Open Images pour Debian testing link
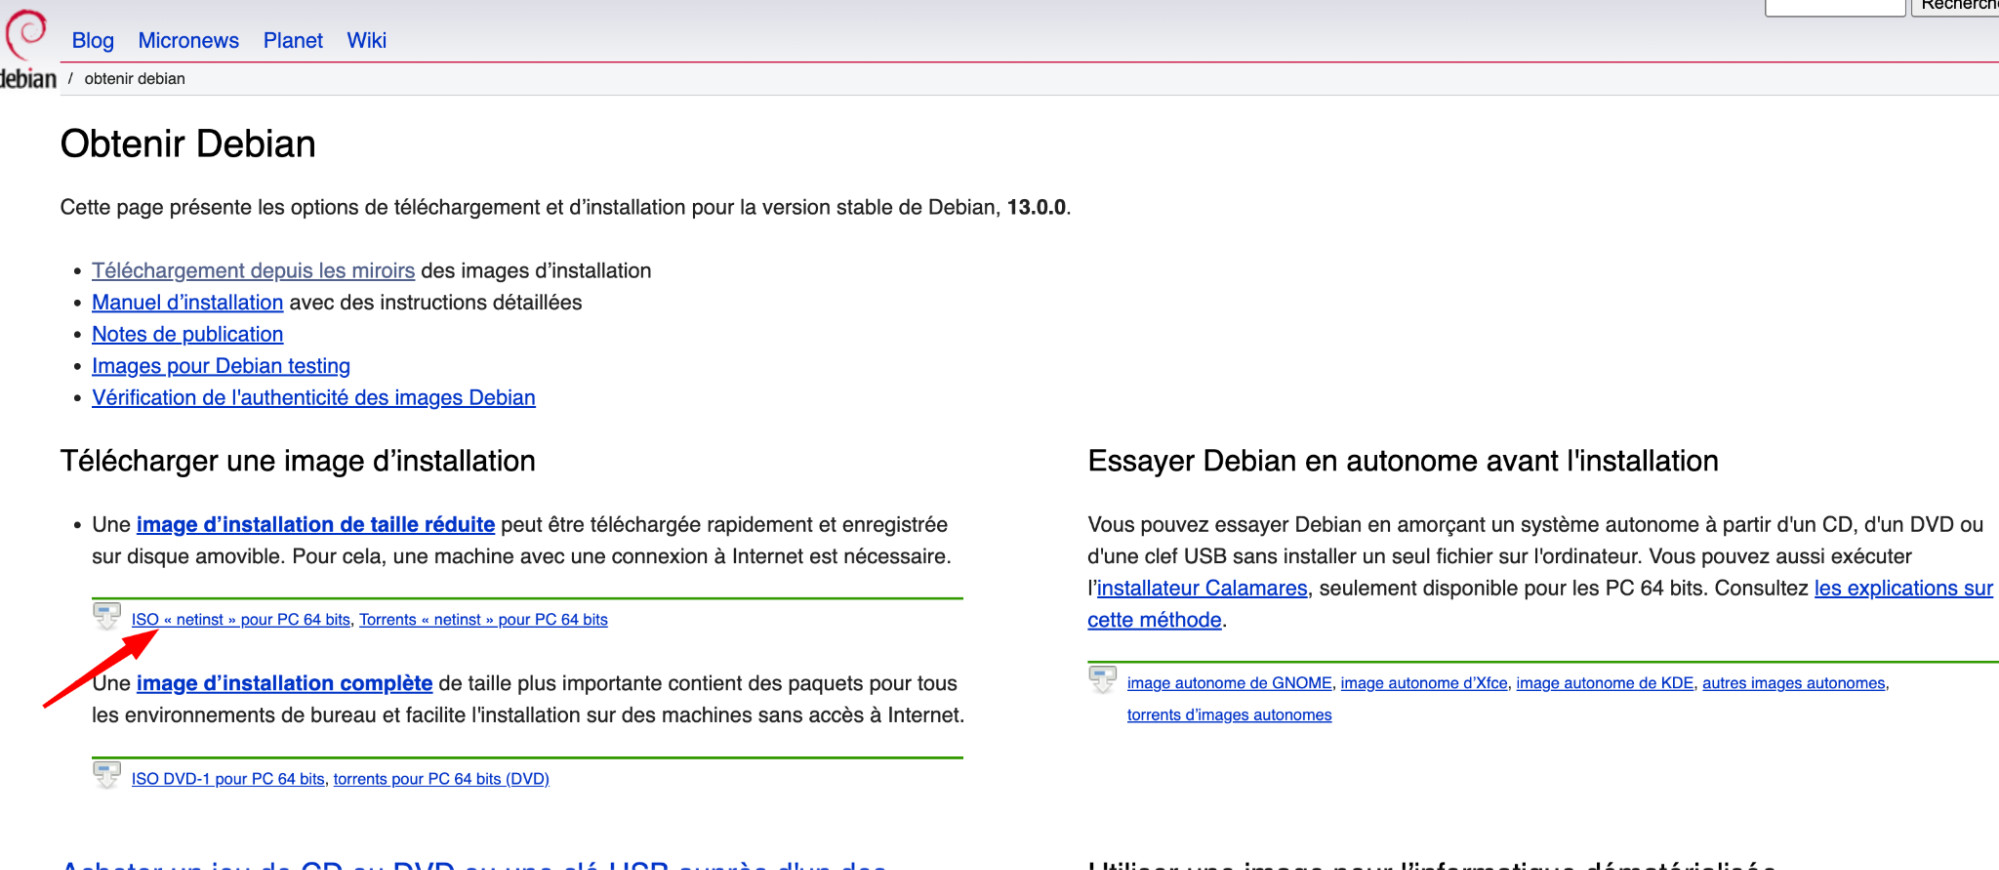This screenshot has width=1999, height=870. click(221, 366)
